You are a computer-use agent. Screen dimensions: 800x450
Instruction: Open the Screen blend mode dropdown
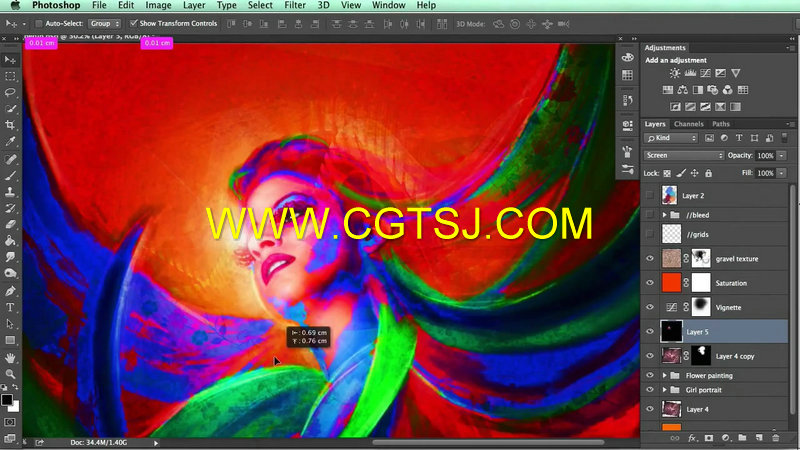(x=684, y=155)
